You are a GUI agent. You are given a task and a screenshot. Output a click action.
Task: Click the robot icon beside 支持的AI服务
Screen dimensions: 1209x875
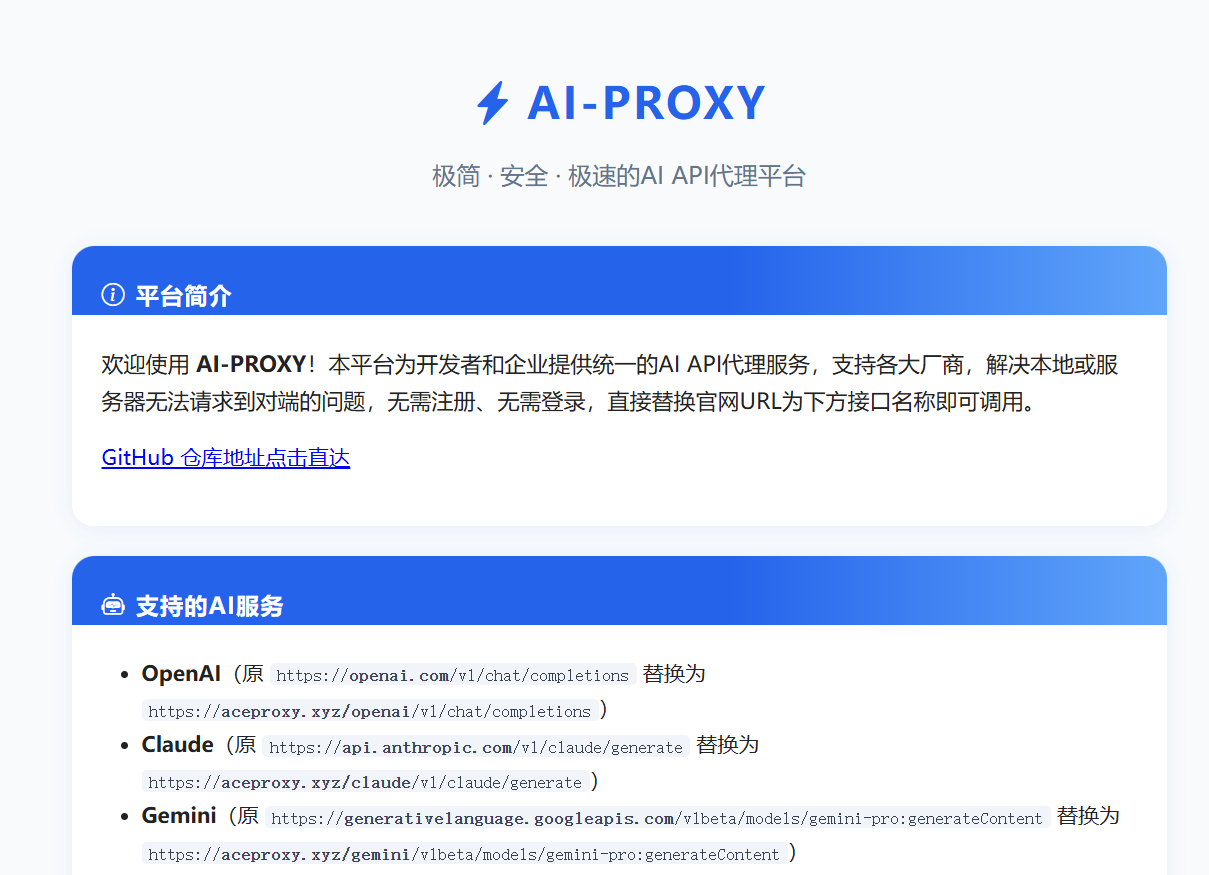[113, 605]
